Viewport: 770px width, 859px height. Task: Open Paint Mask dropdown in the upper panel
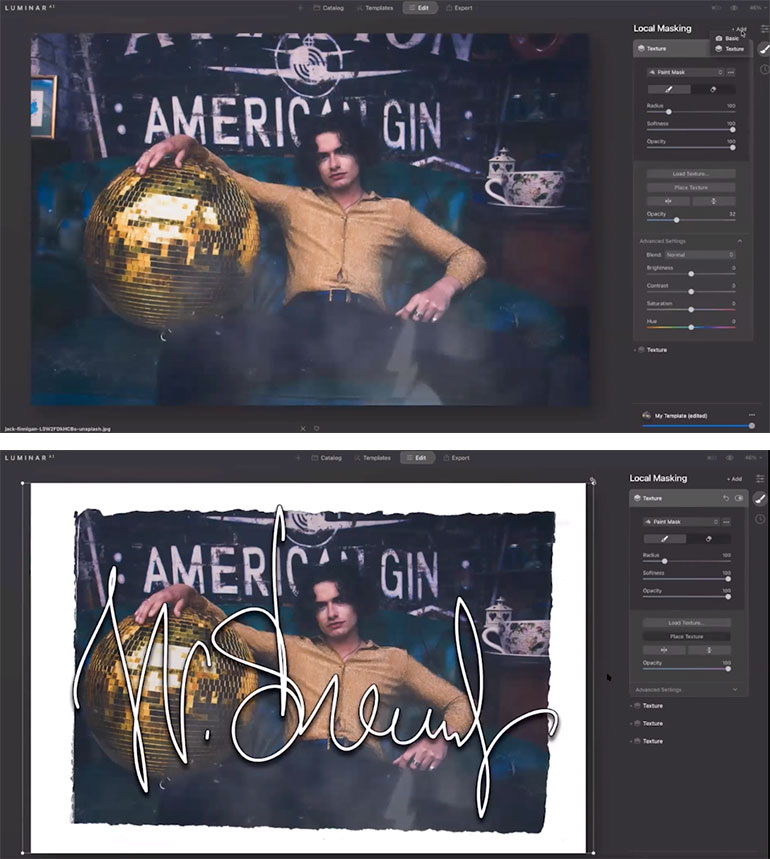[684, 72]
